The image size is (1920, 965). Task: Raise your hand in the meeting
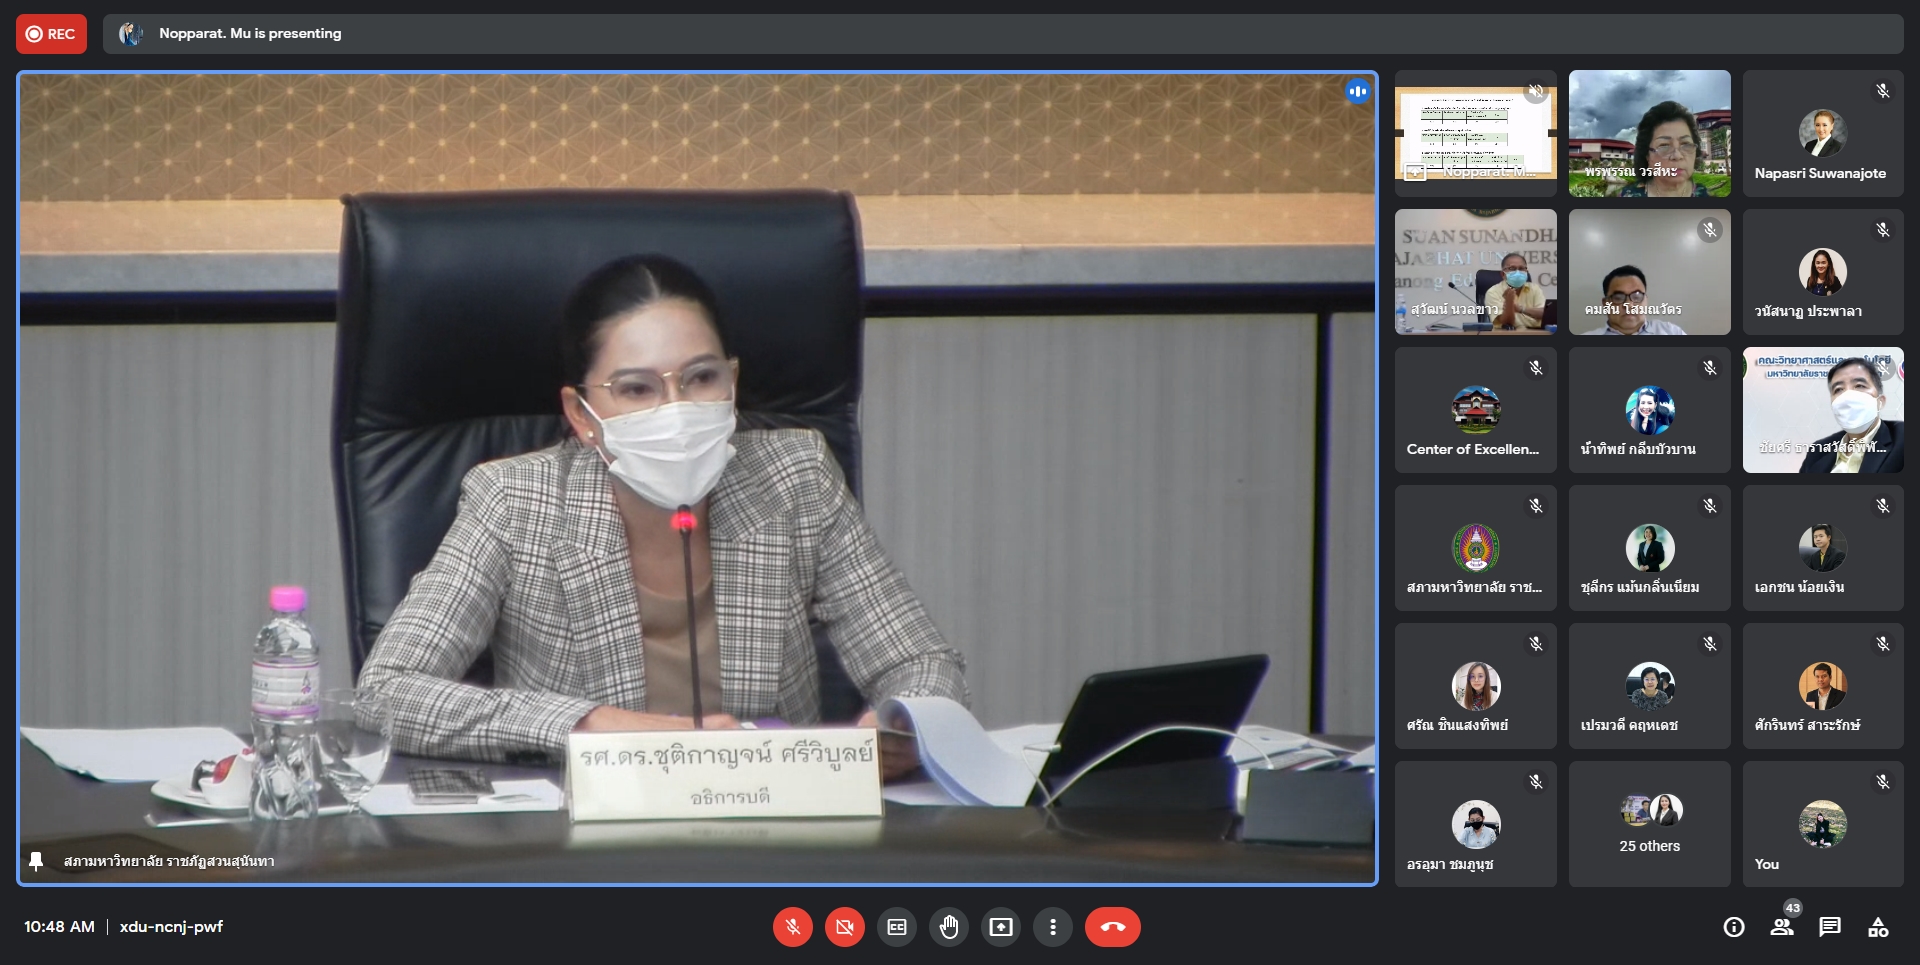tap(949, 927)
